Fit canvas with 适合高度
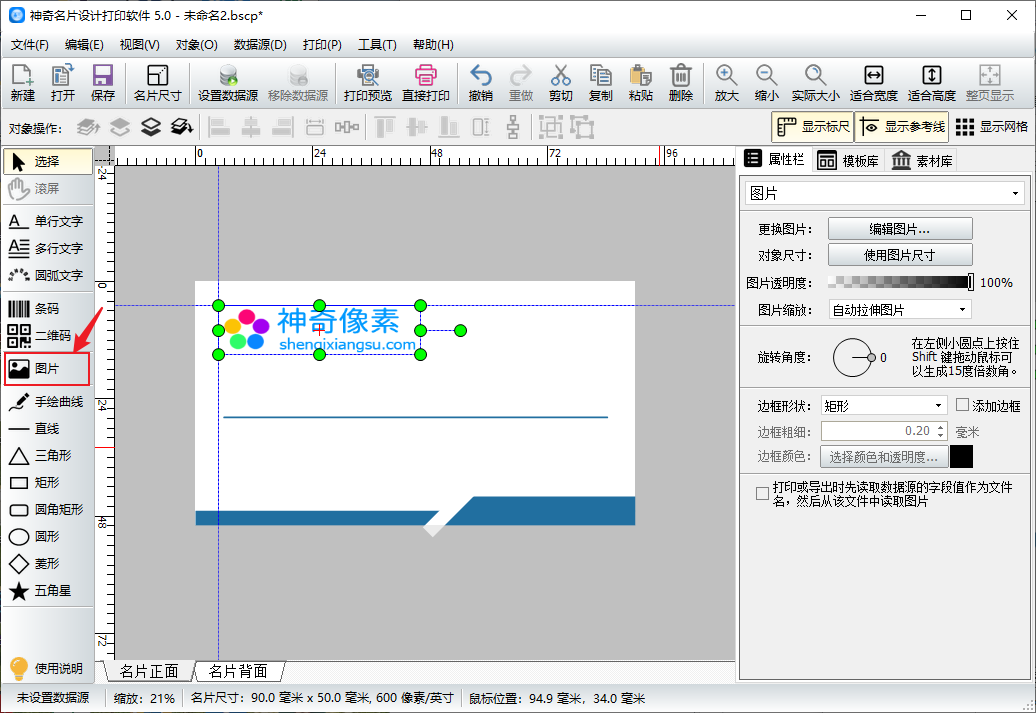The height and width of the screenshot is (713, 1036). 932,83
